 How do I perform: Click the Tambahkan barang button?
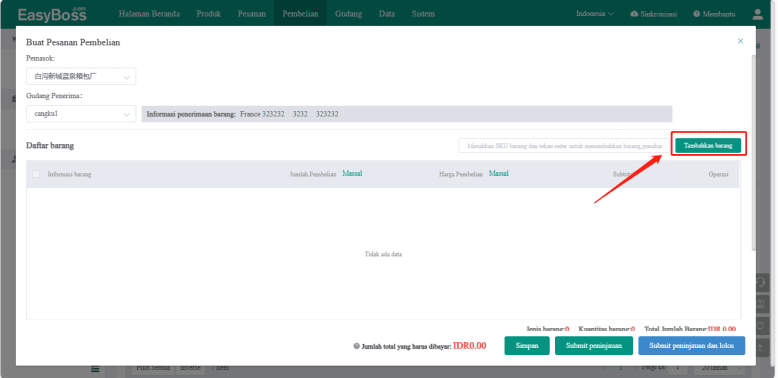[708, 145]
